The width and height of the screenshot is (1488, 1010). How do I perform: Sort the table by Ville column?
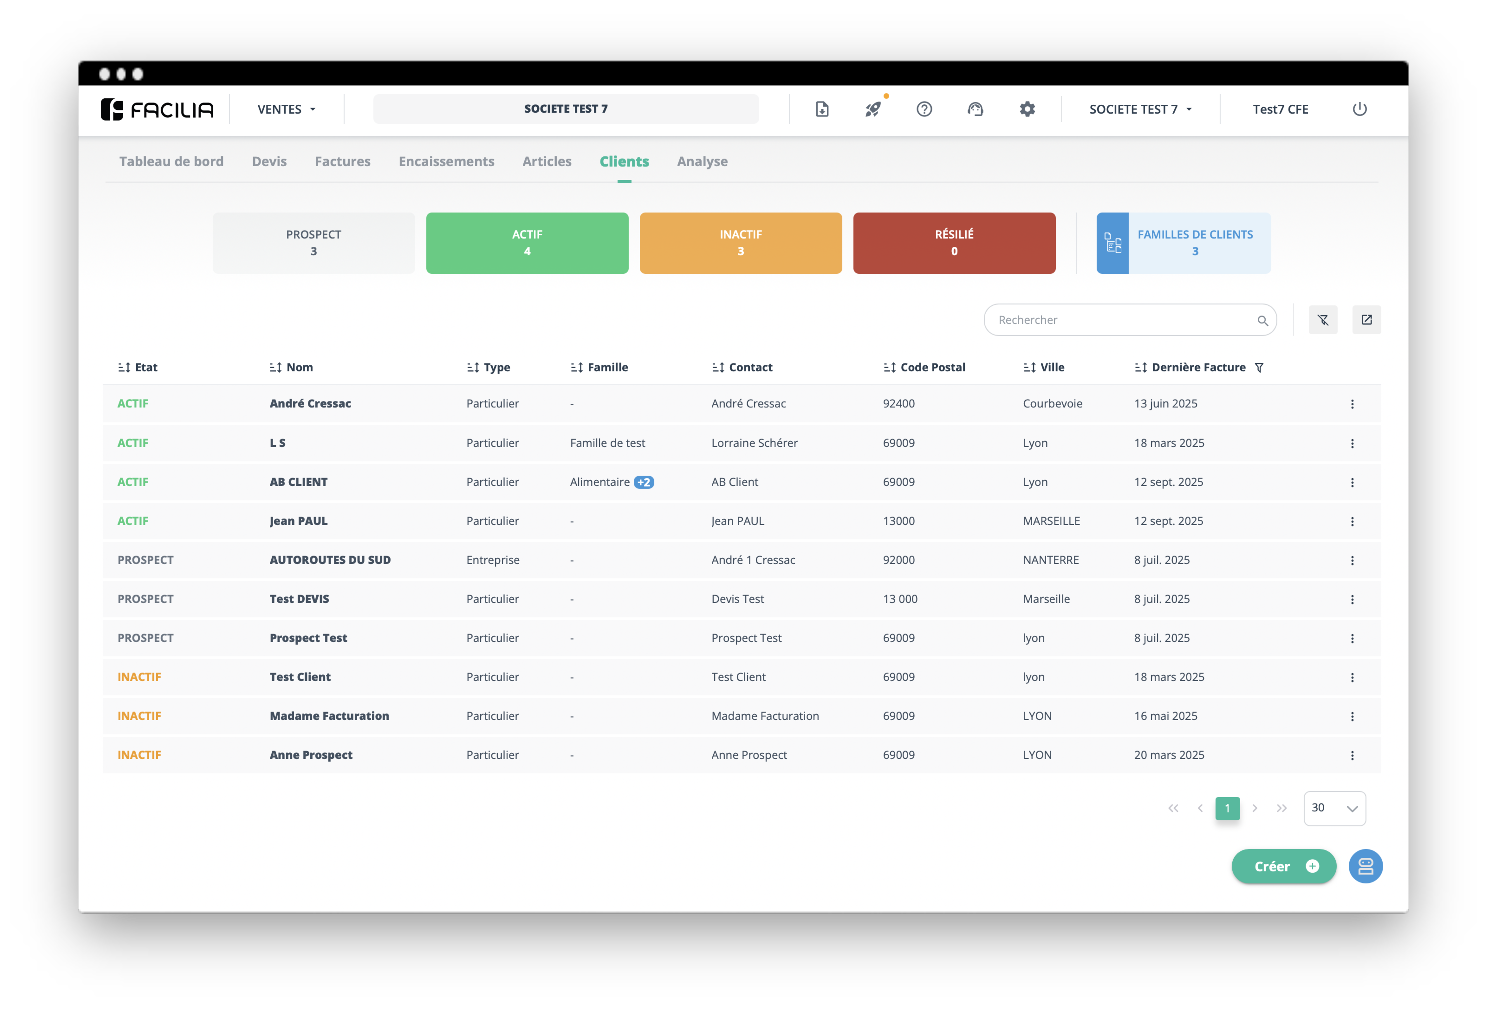pos(1030,368)
